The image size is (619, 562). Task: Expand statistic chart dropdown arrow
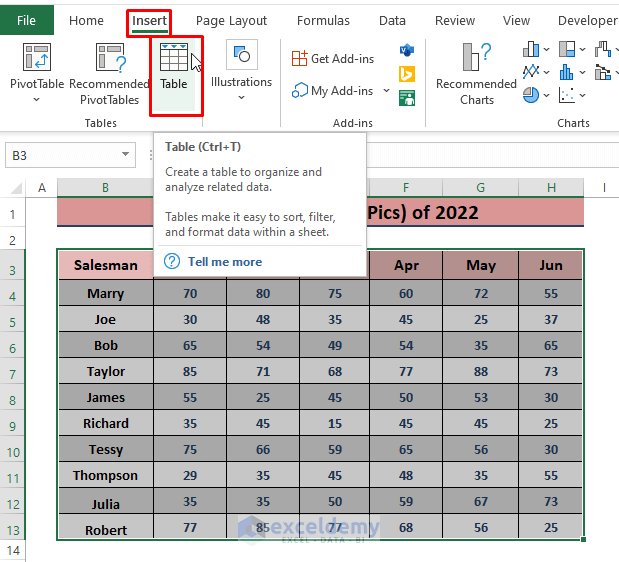tap(583, 72)
